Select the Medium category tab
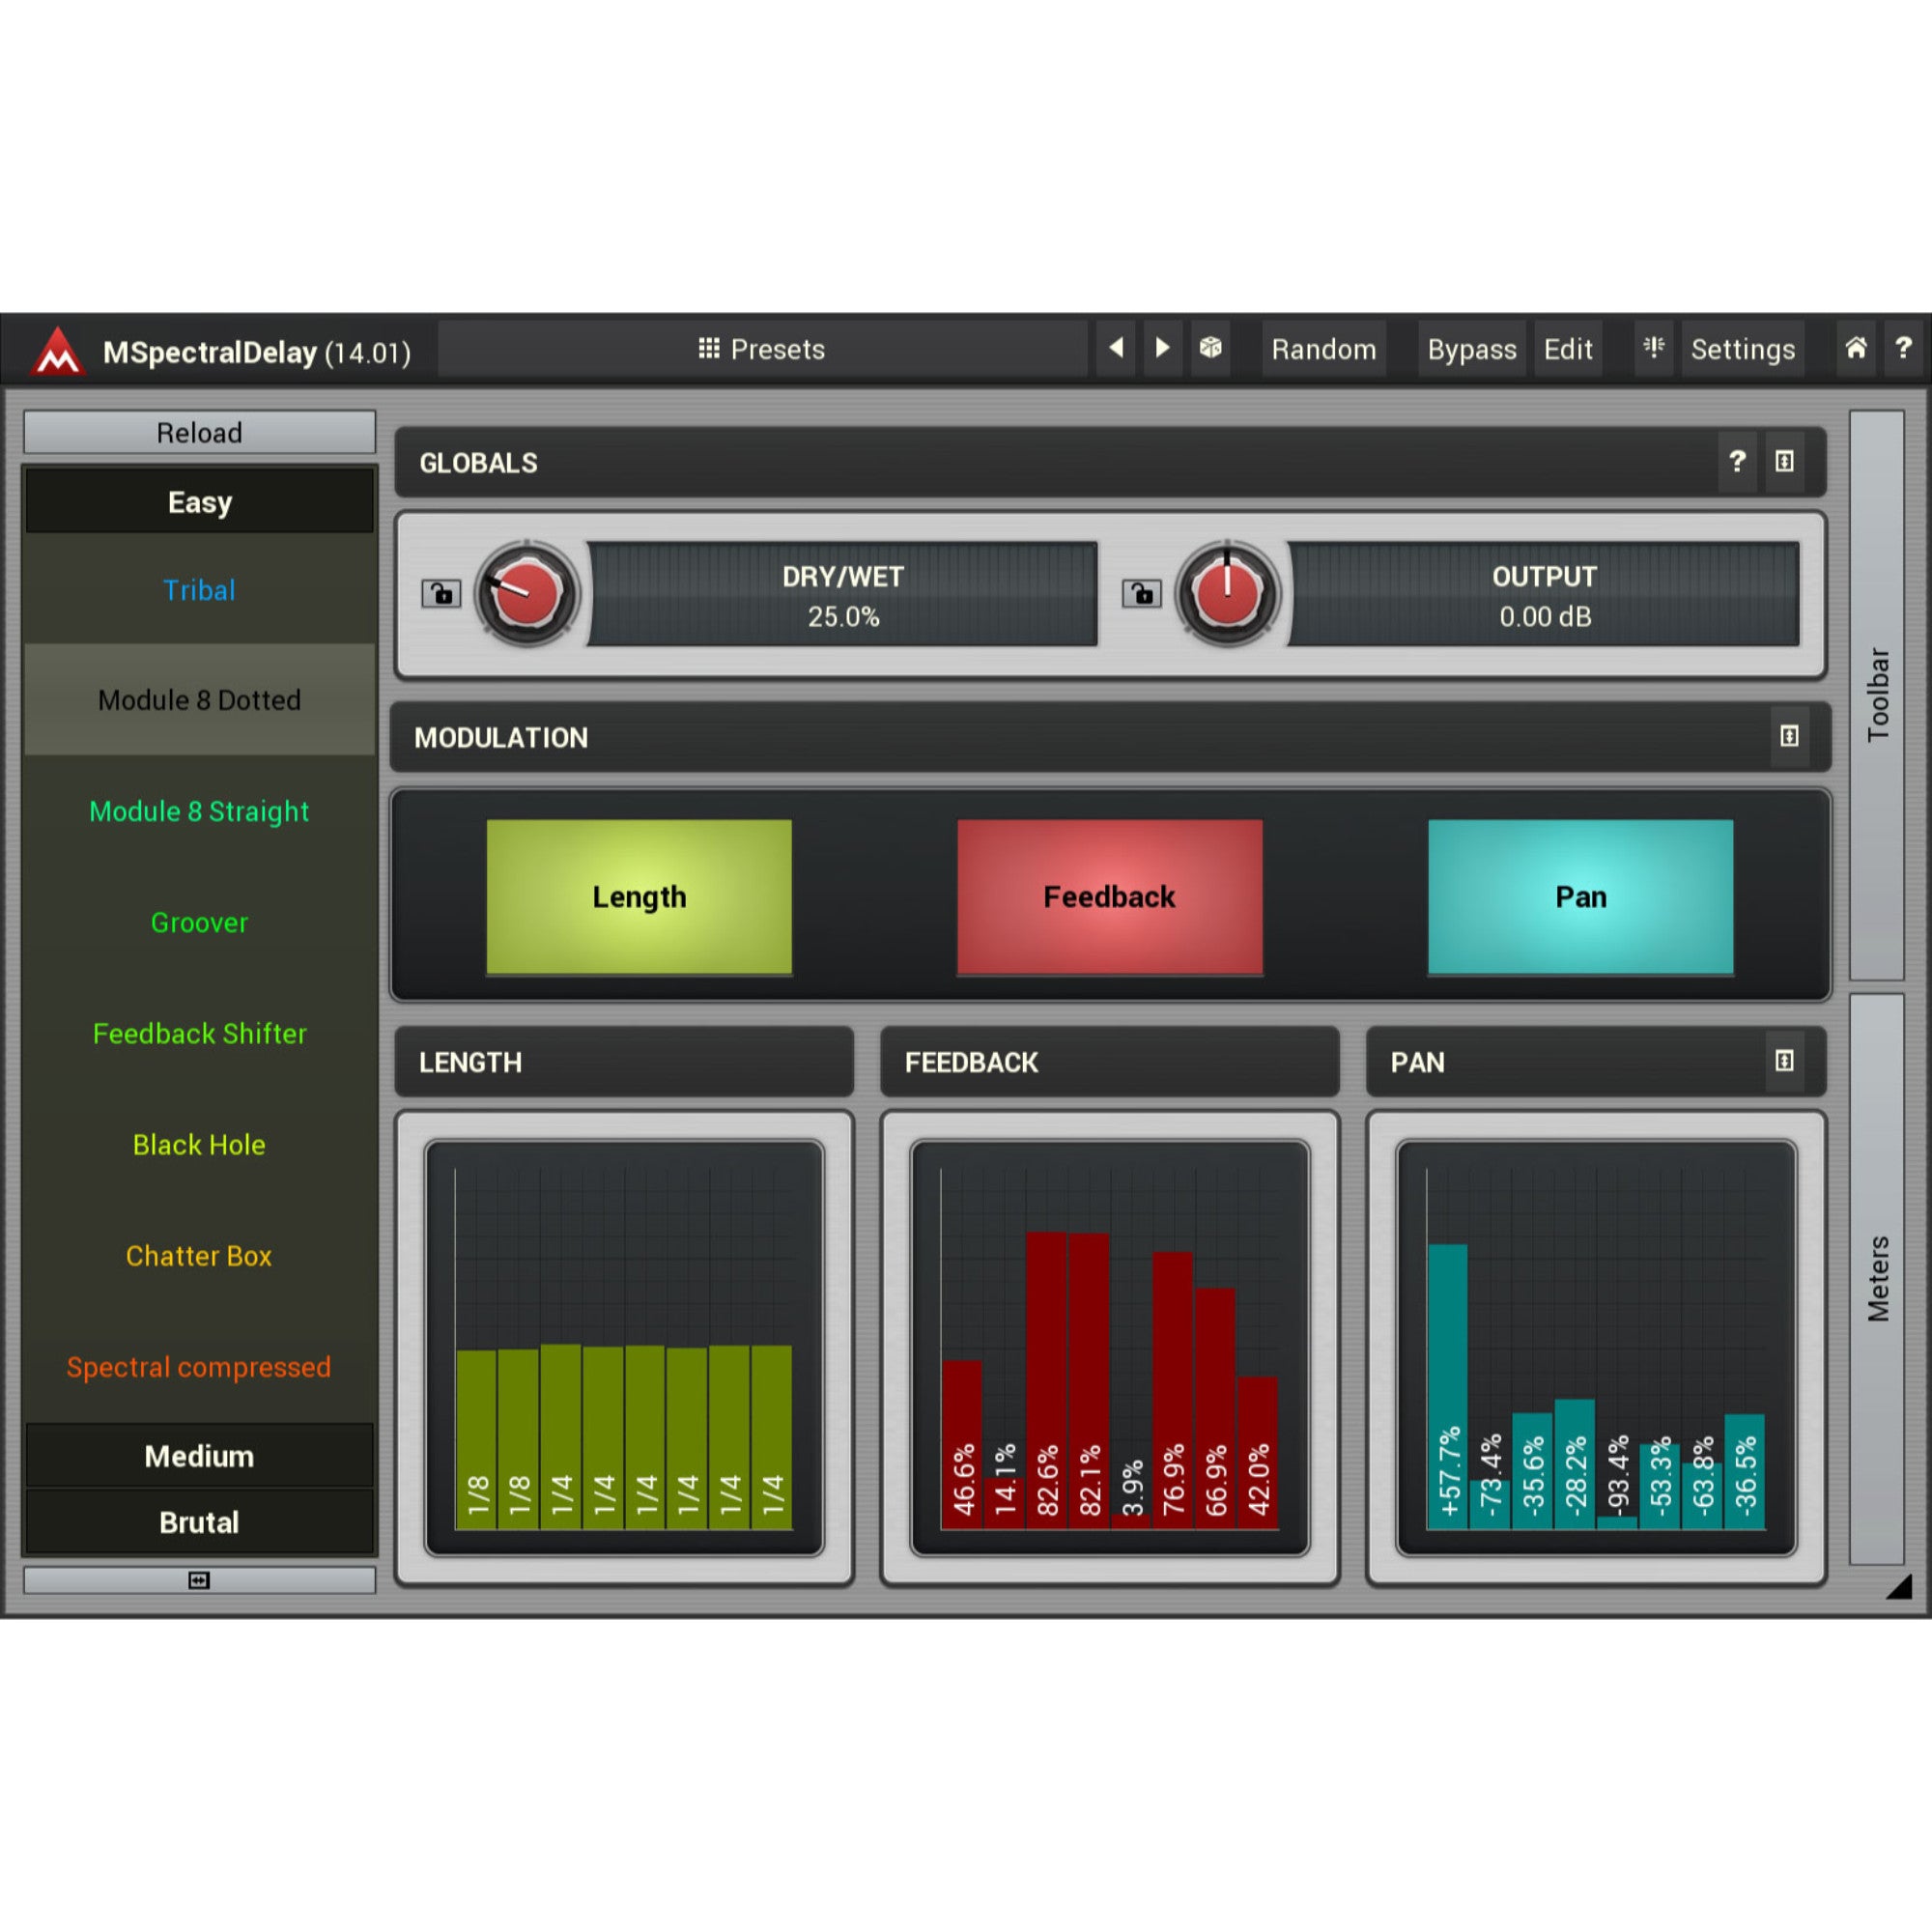 tap(199, 1456)
